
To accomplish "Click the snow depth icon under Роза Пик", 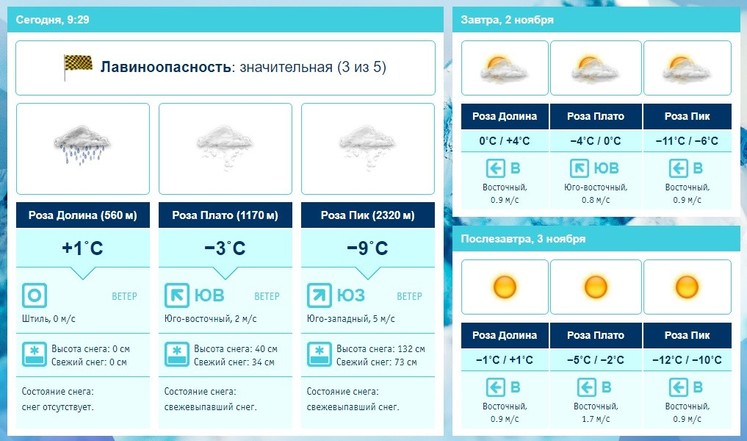I will 320,354.
